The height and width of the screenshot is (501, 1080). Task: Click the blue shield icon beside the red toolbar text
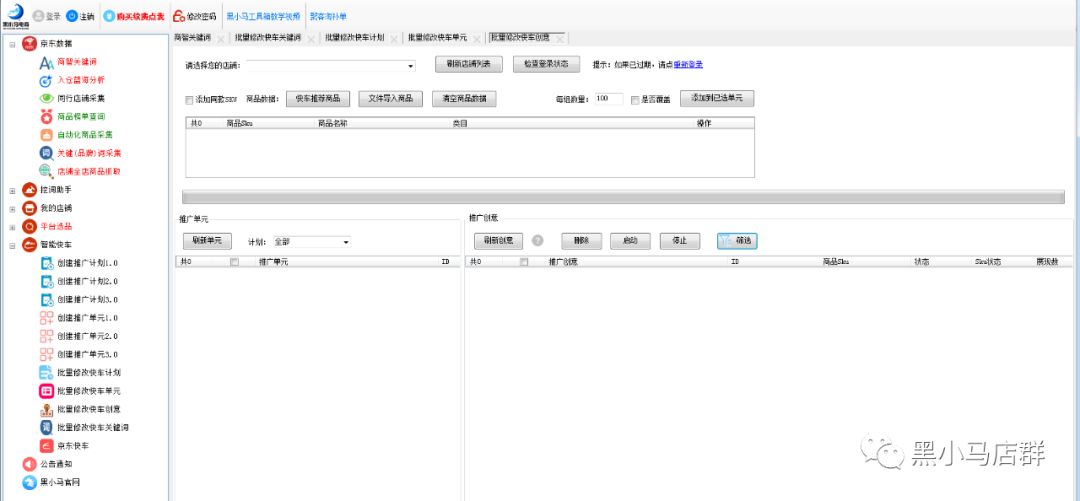click(x=109, y=16)
